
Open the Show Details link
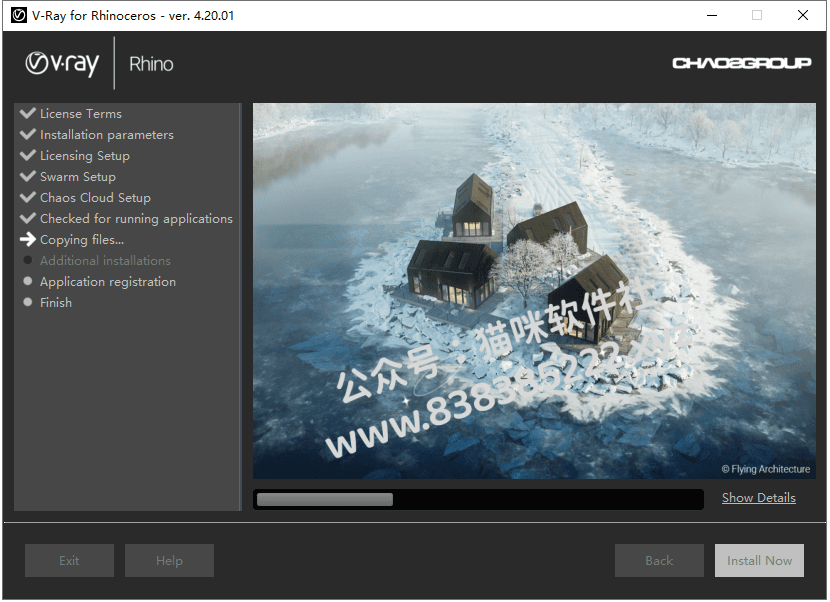(759, 498)
